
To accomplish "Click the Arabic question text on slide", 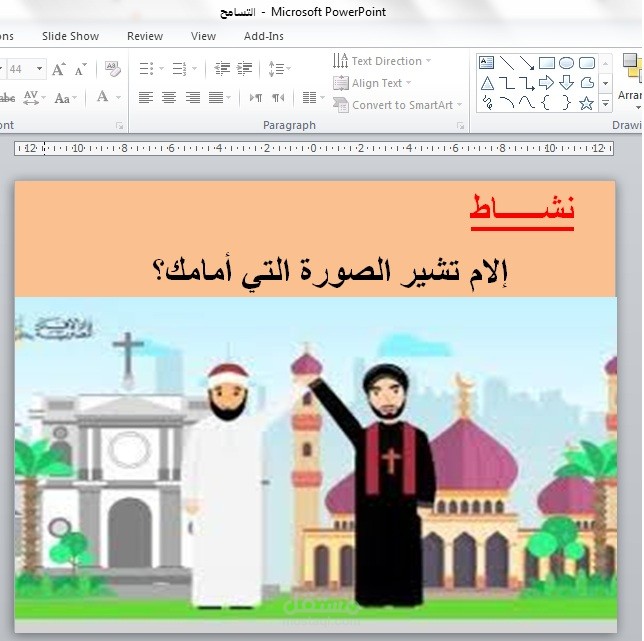I will (x=330, y=272).
